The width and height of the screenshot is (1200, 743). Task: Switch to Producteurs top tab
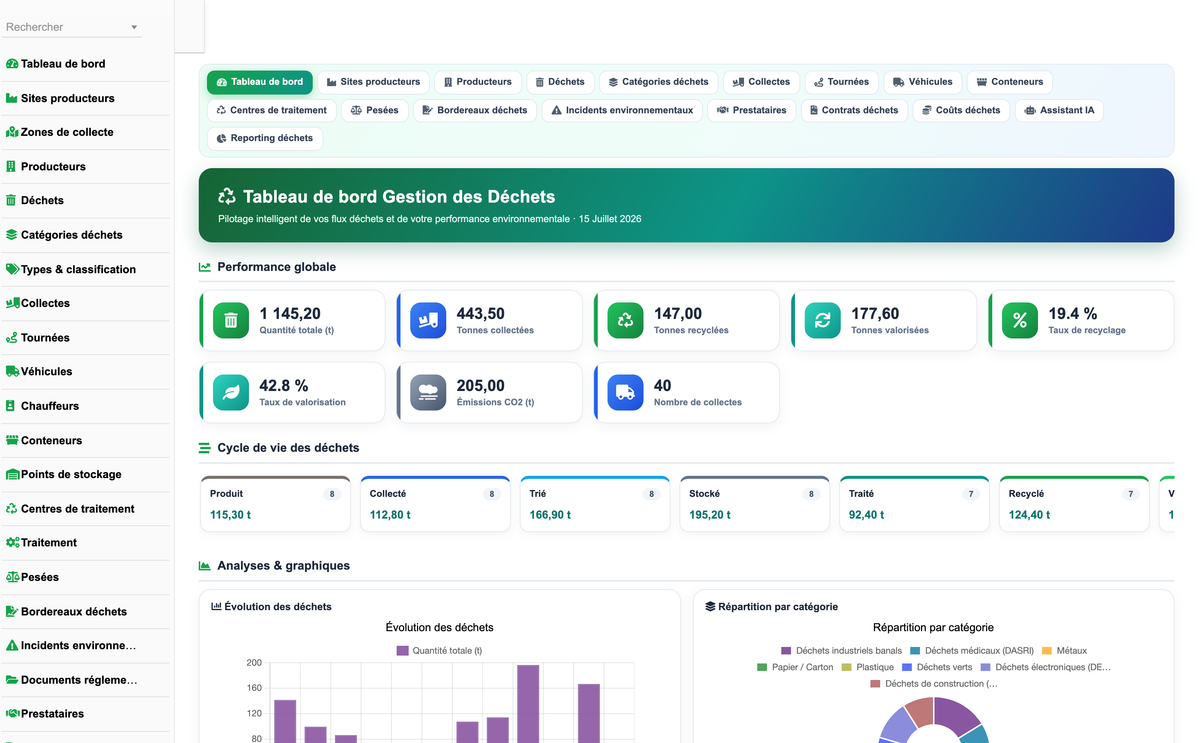point(477,82)
